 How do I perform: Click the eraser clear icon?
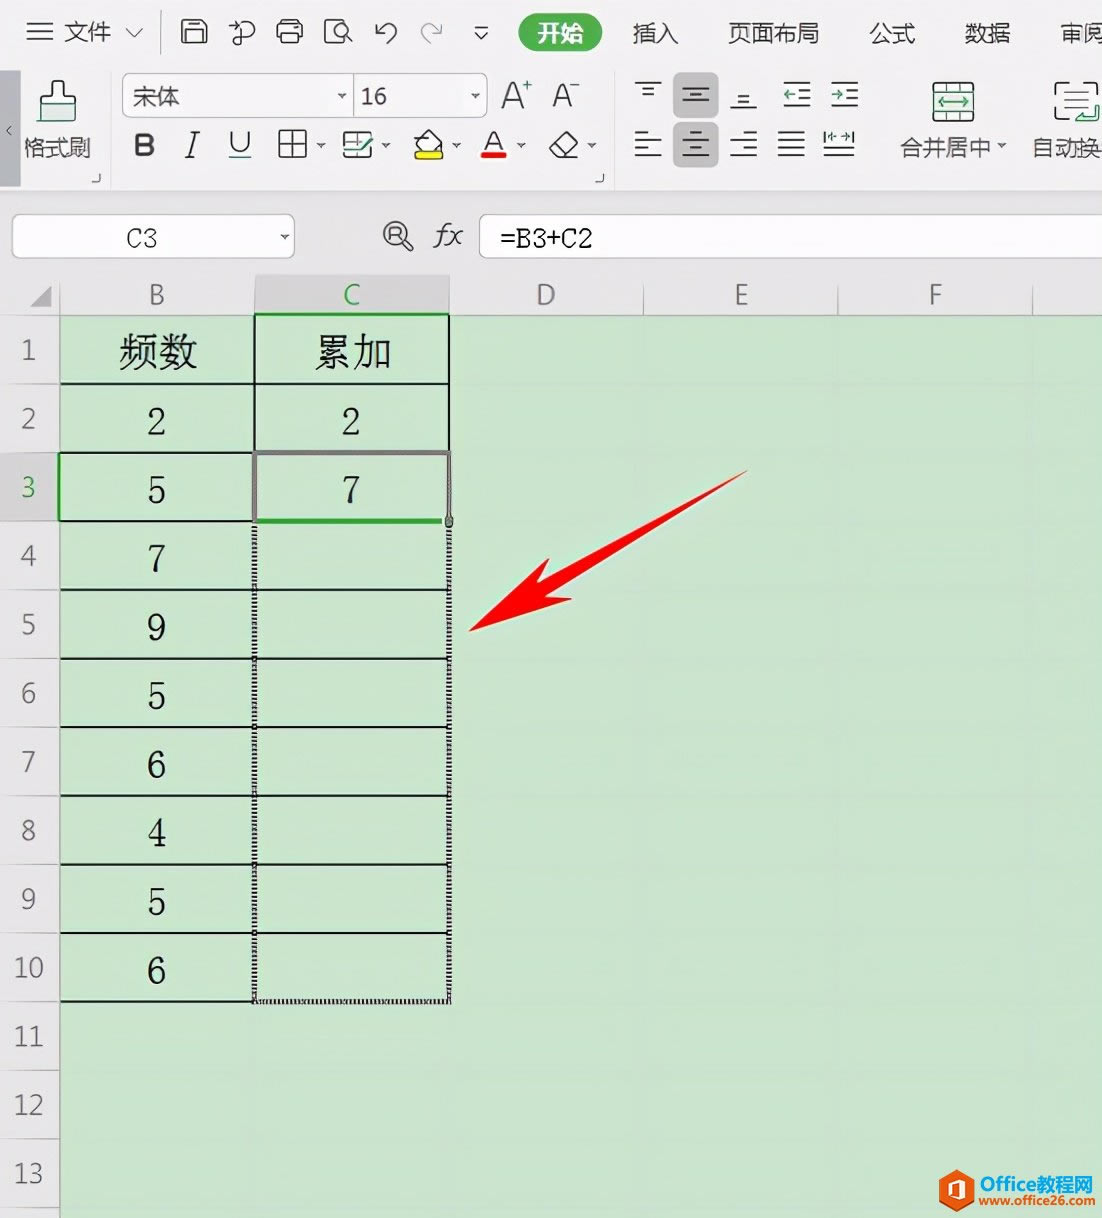pyautogui.click(x=564, y=146)
